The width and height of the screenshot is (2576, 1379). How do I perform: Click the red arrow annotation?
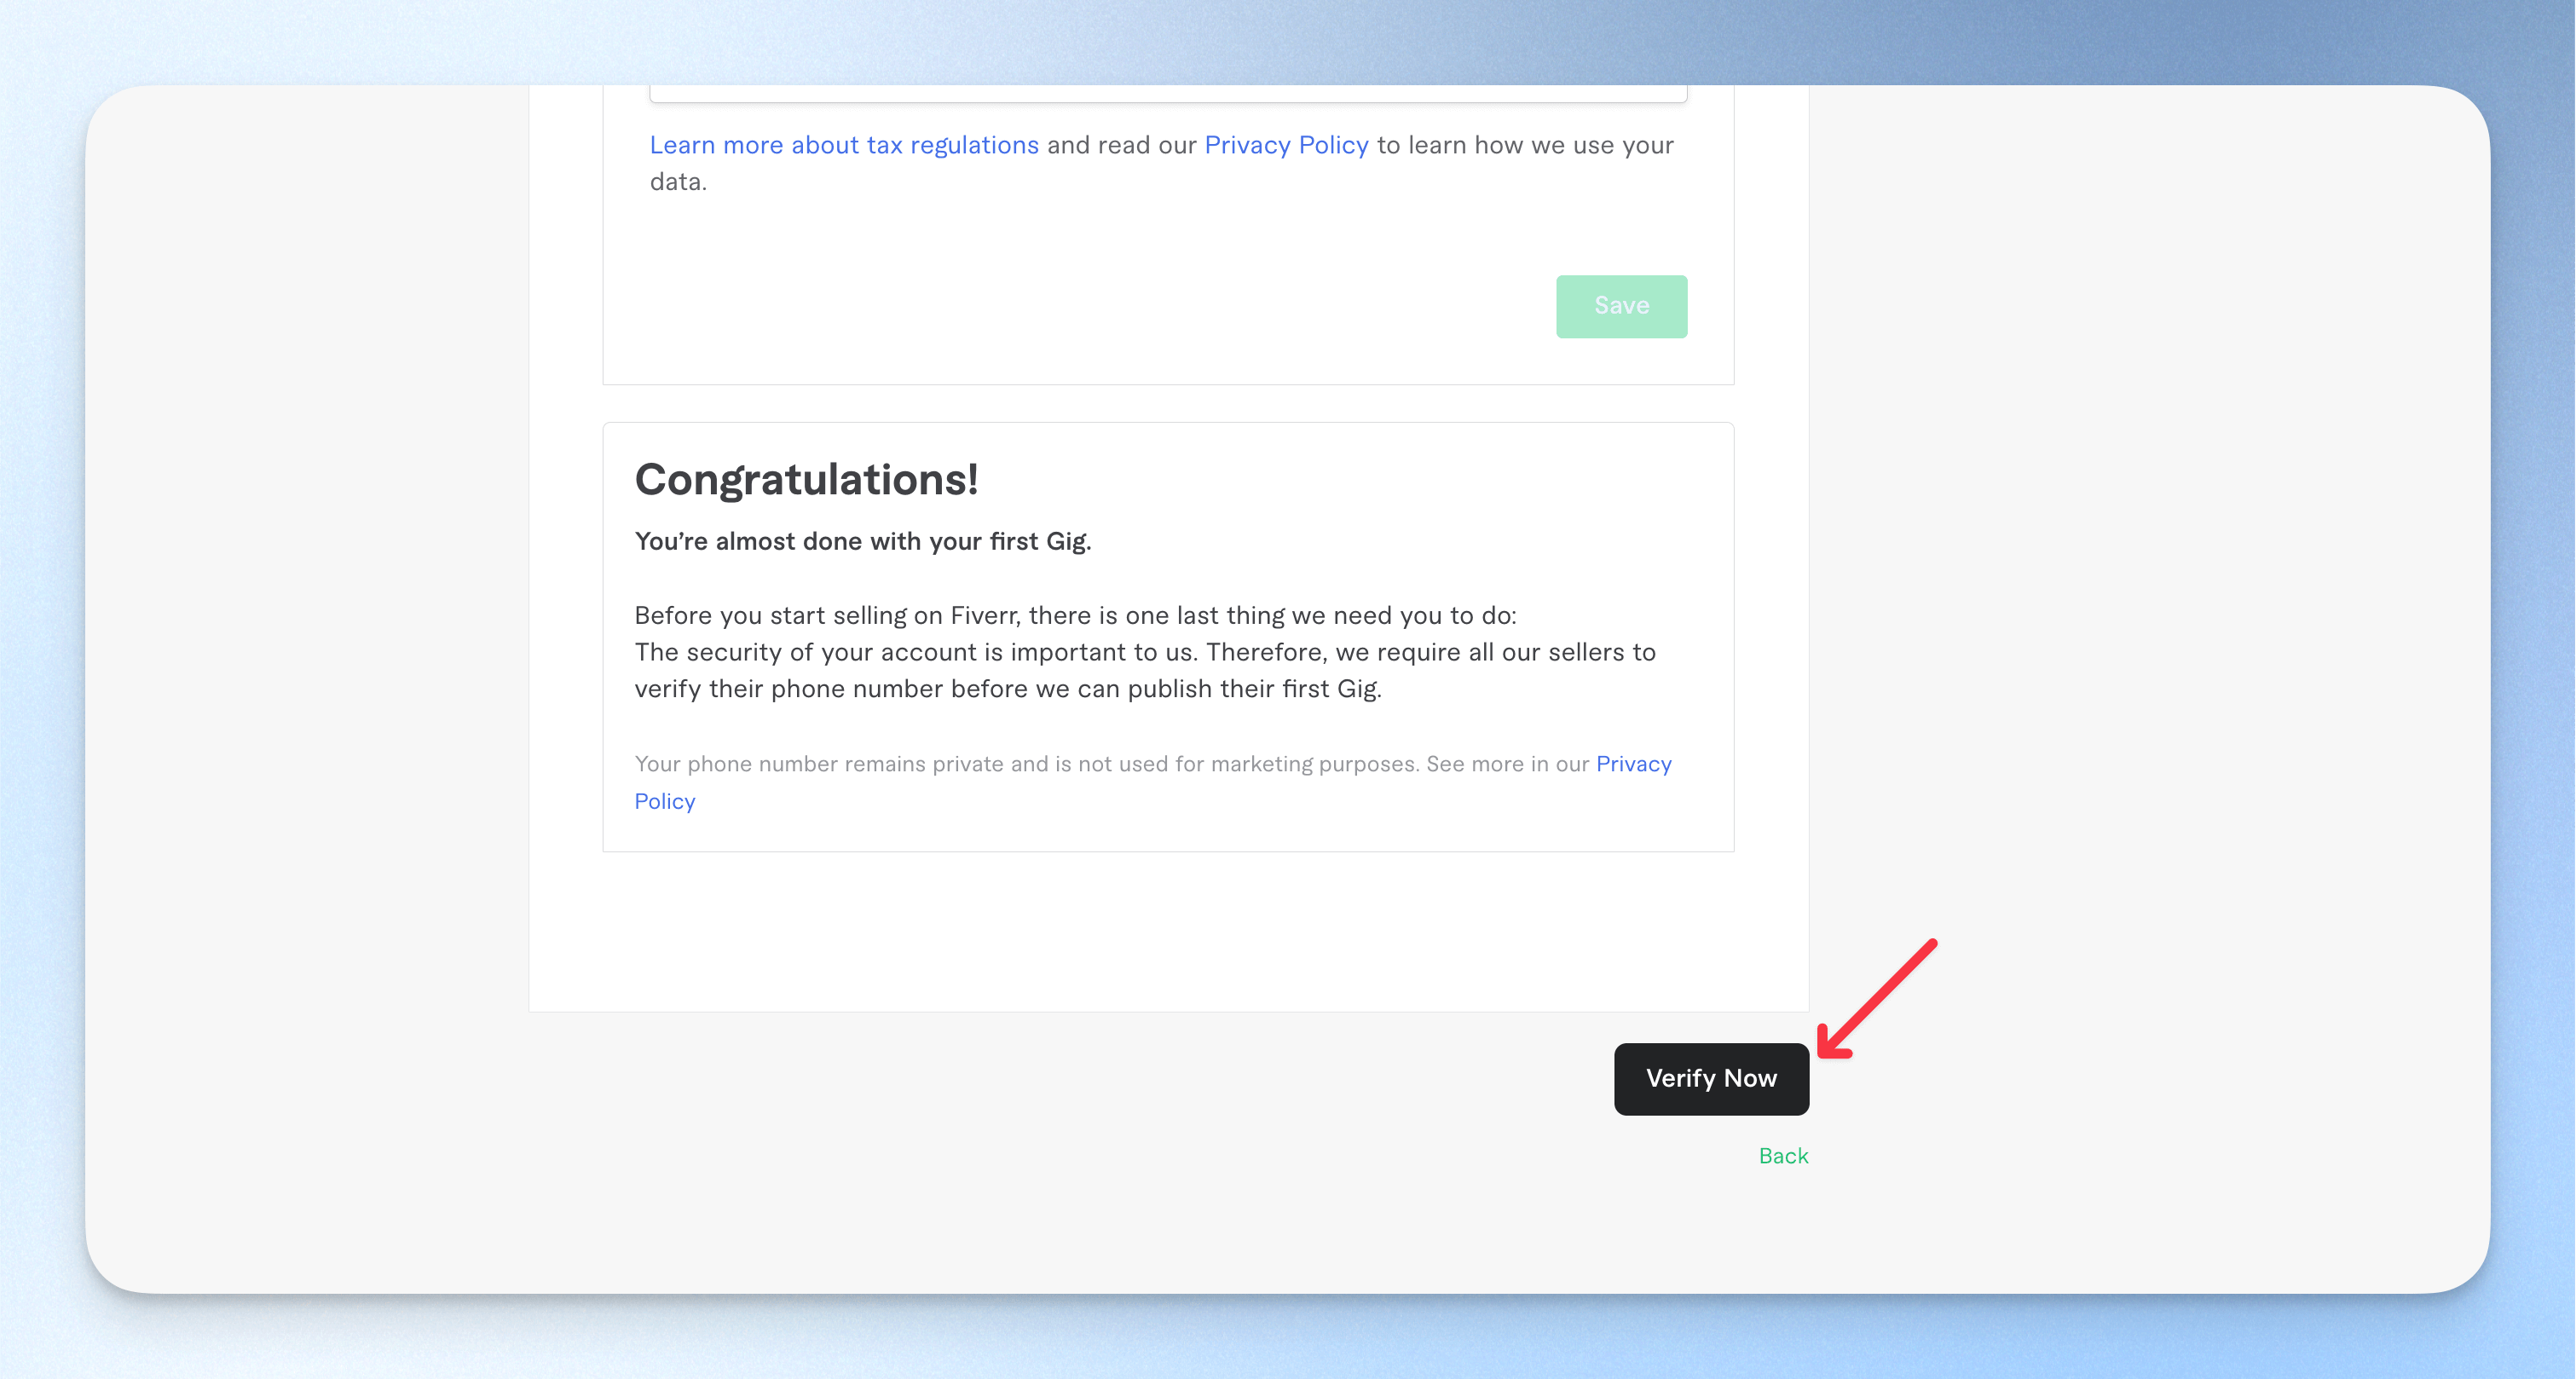pyautogui.click(x=1877, y=998)
